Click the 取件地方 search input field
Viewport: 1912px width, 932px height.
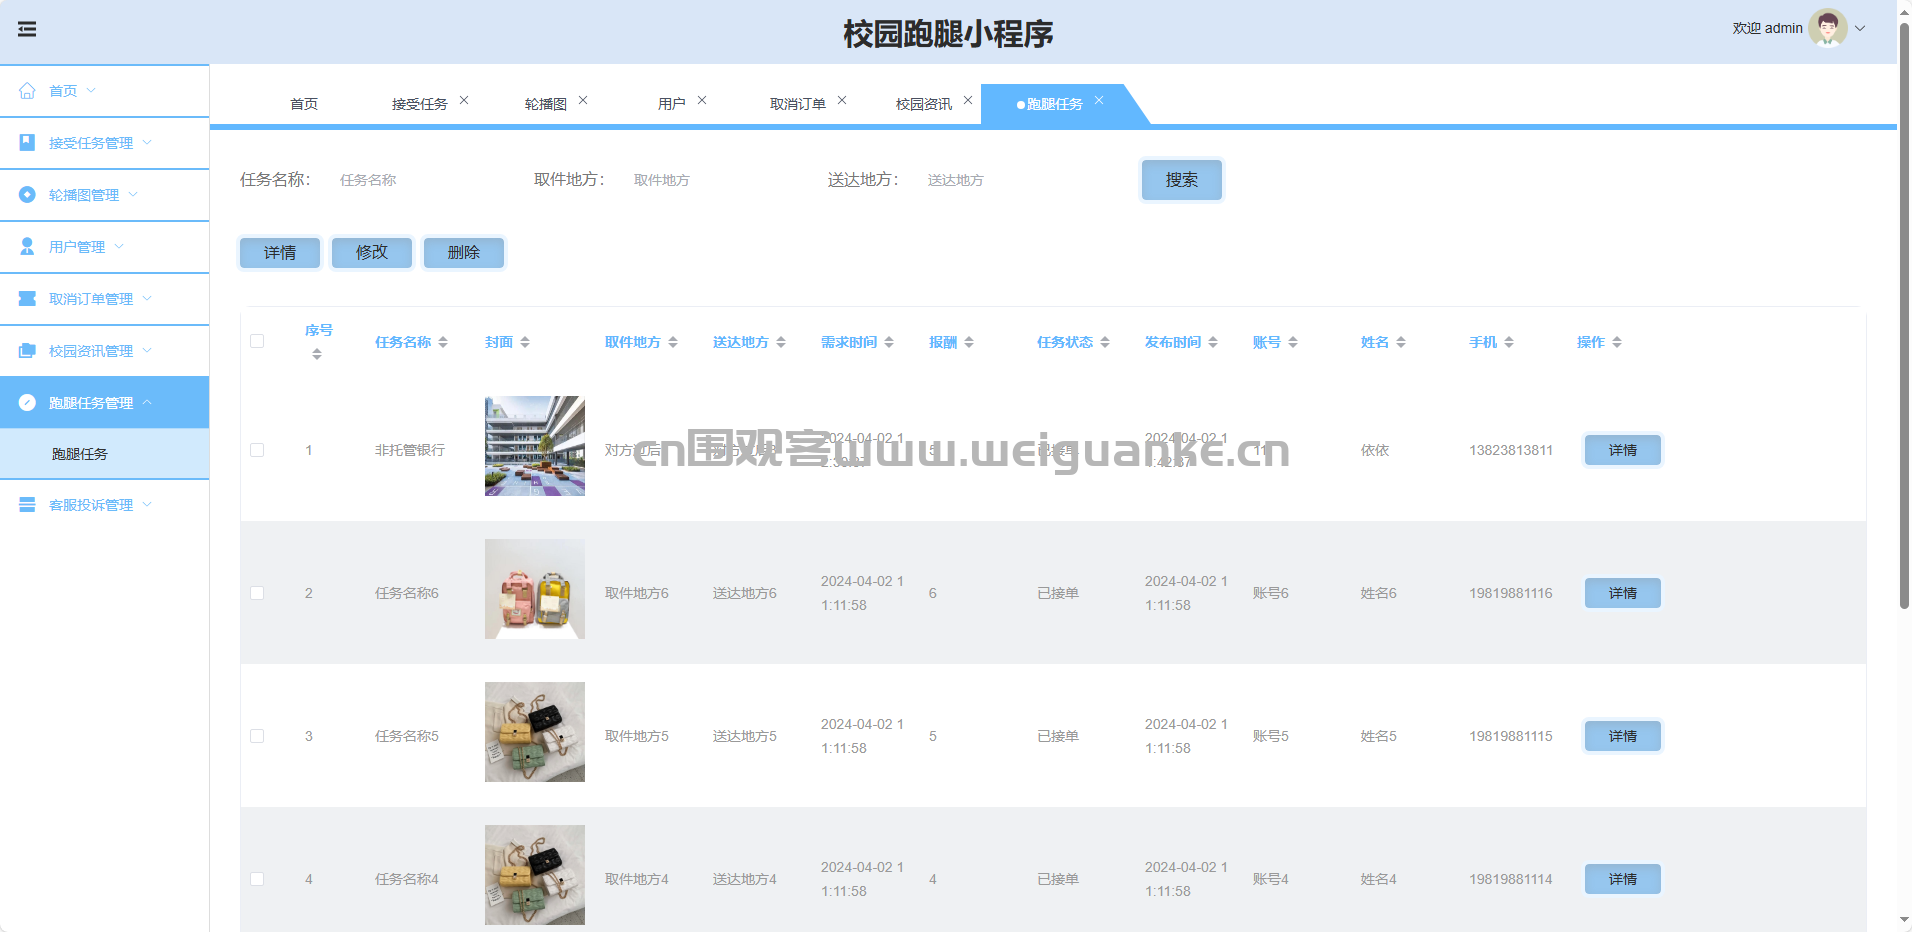710,180
